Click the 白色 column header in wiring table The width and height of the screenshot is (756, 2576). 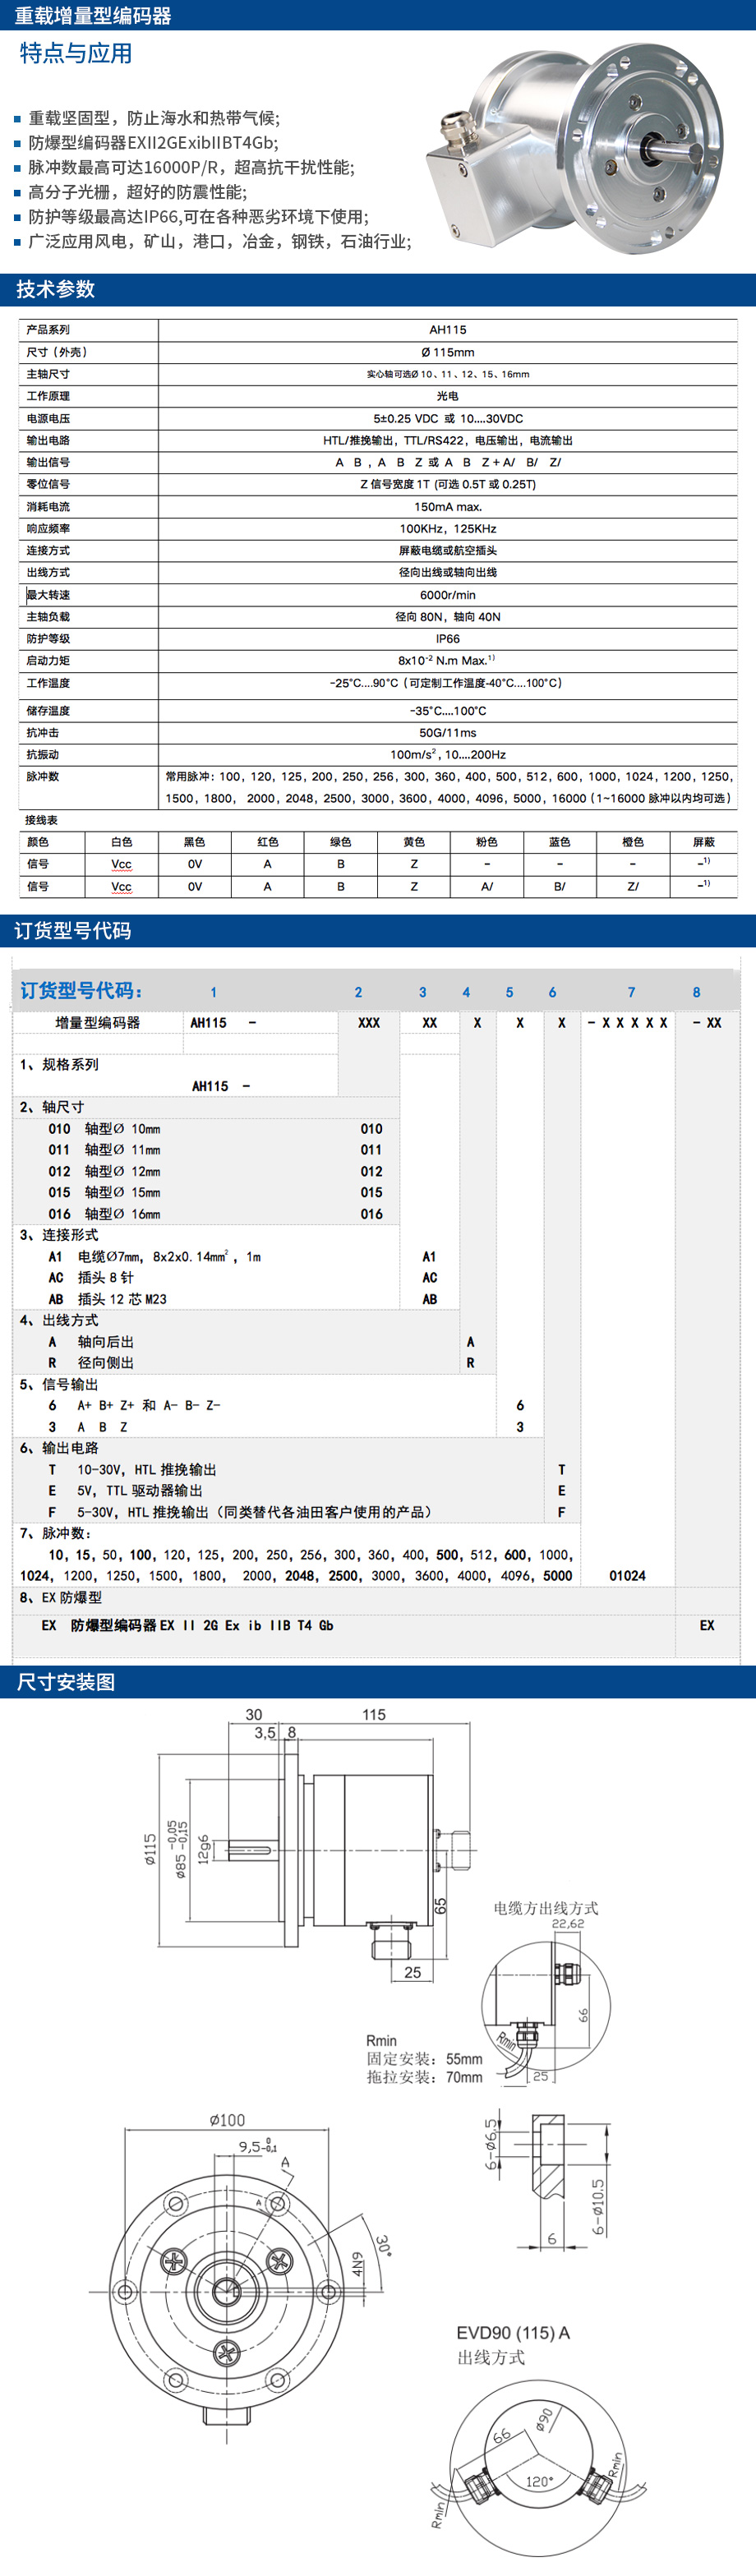point(121,842)
